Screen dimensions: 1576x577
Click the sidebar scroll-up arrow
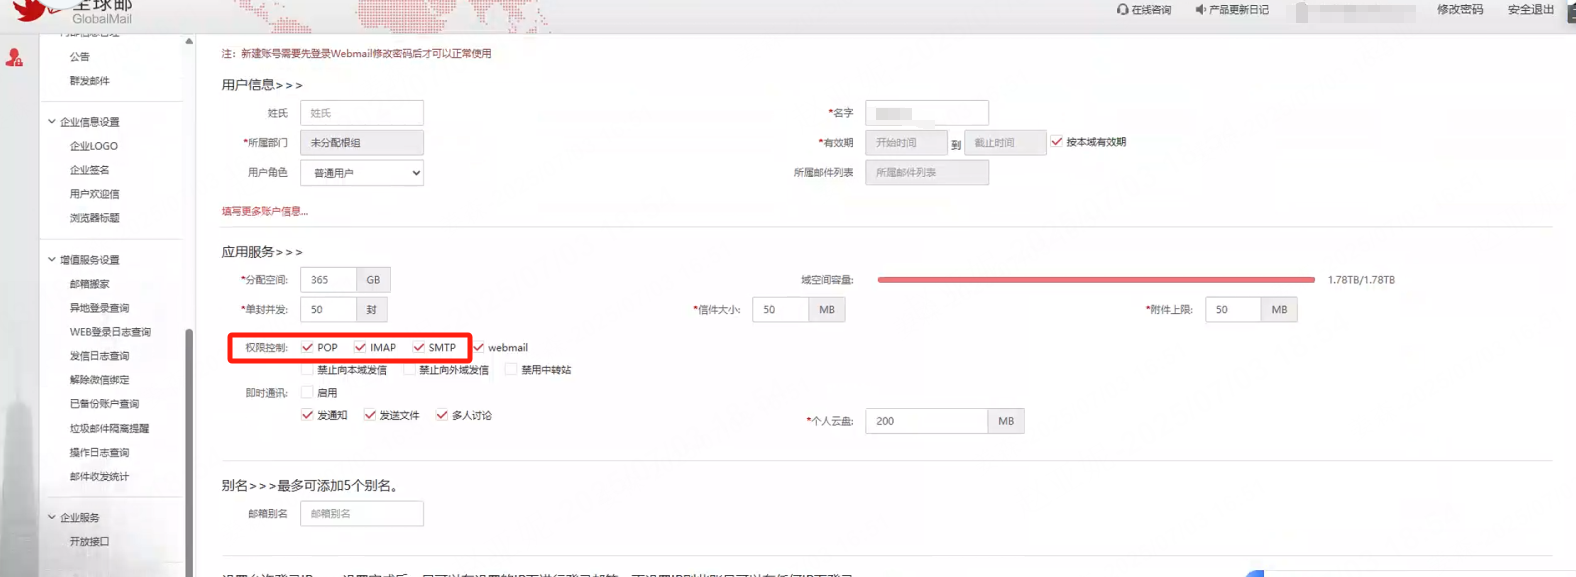click(189, 41)
